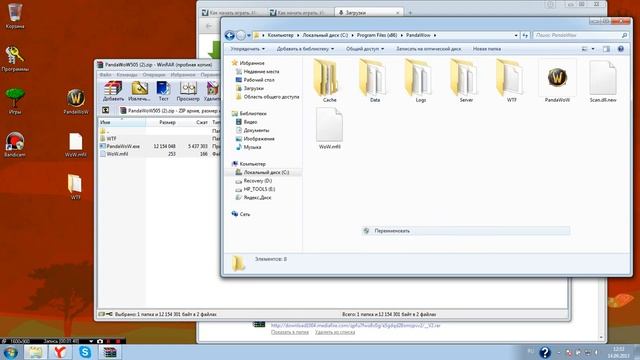Go up one level in WinRAR archive
This screenshot has height=360, width=640.
coord(105,110)
